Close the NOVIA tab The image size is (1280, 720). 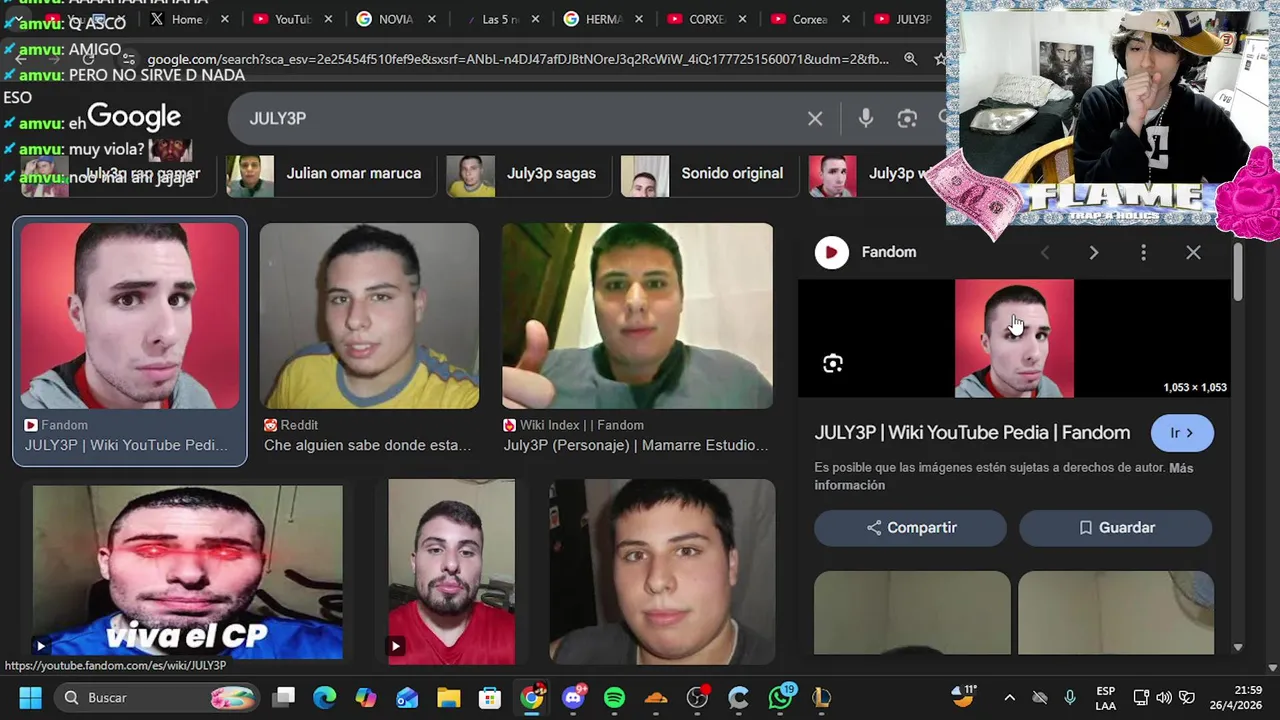pyautogui.click(x=432, y=19)
